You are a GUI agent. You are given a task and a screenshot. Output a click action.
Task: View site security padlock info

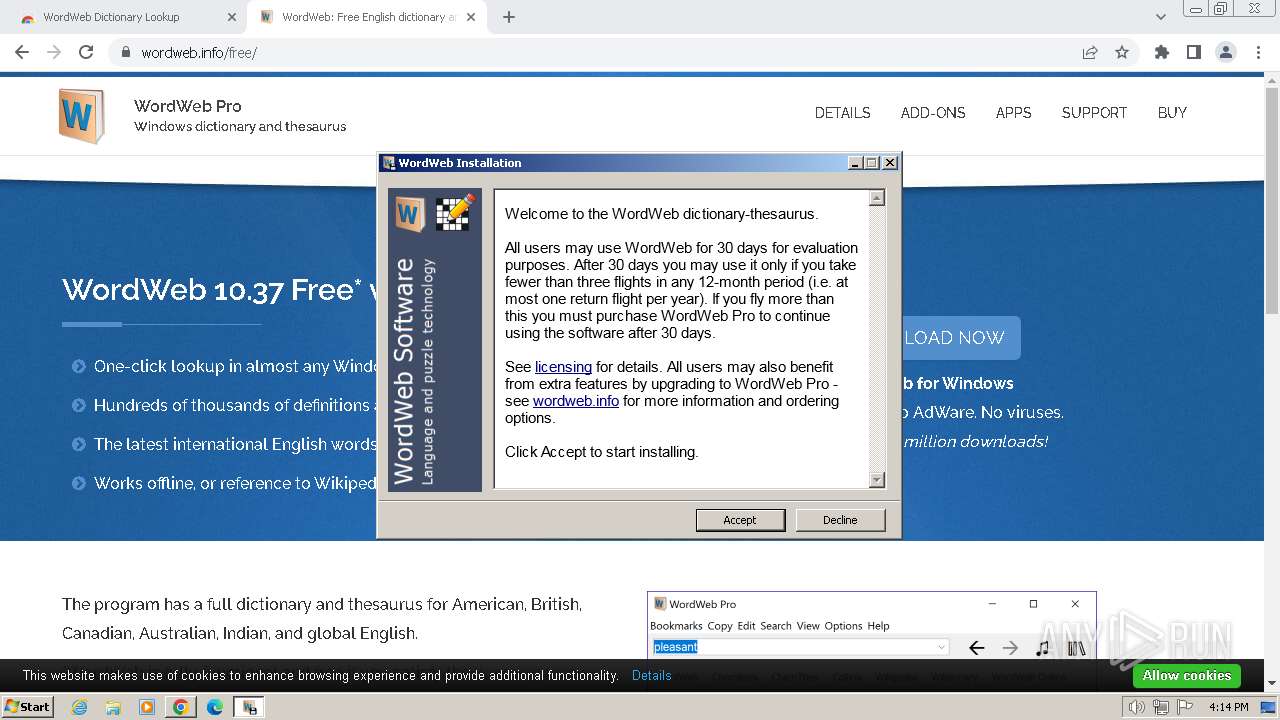point(126,52)
